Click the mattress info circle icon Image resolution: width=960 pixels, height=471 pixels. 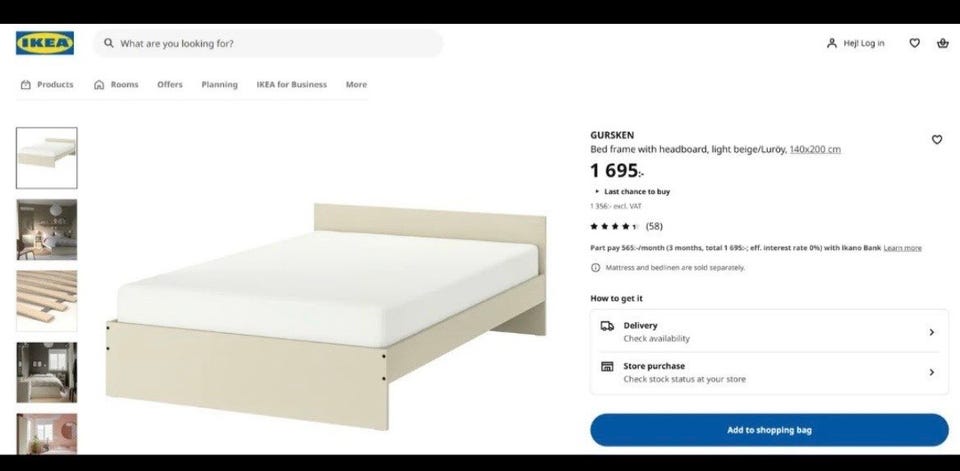(595, 268)
